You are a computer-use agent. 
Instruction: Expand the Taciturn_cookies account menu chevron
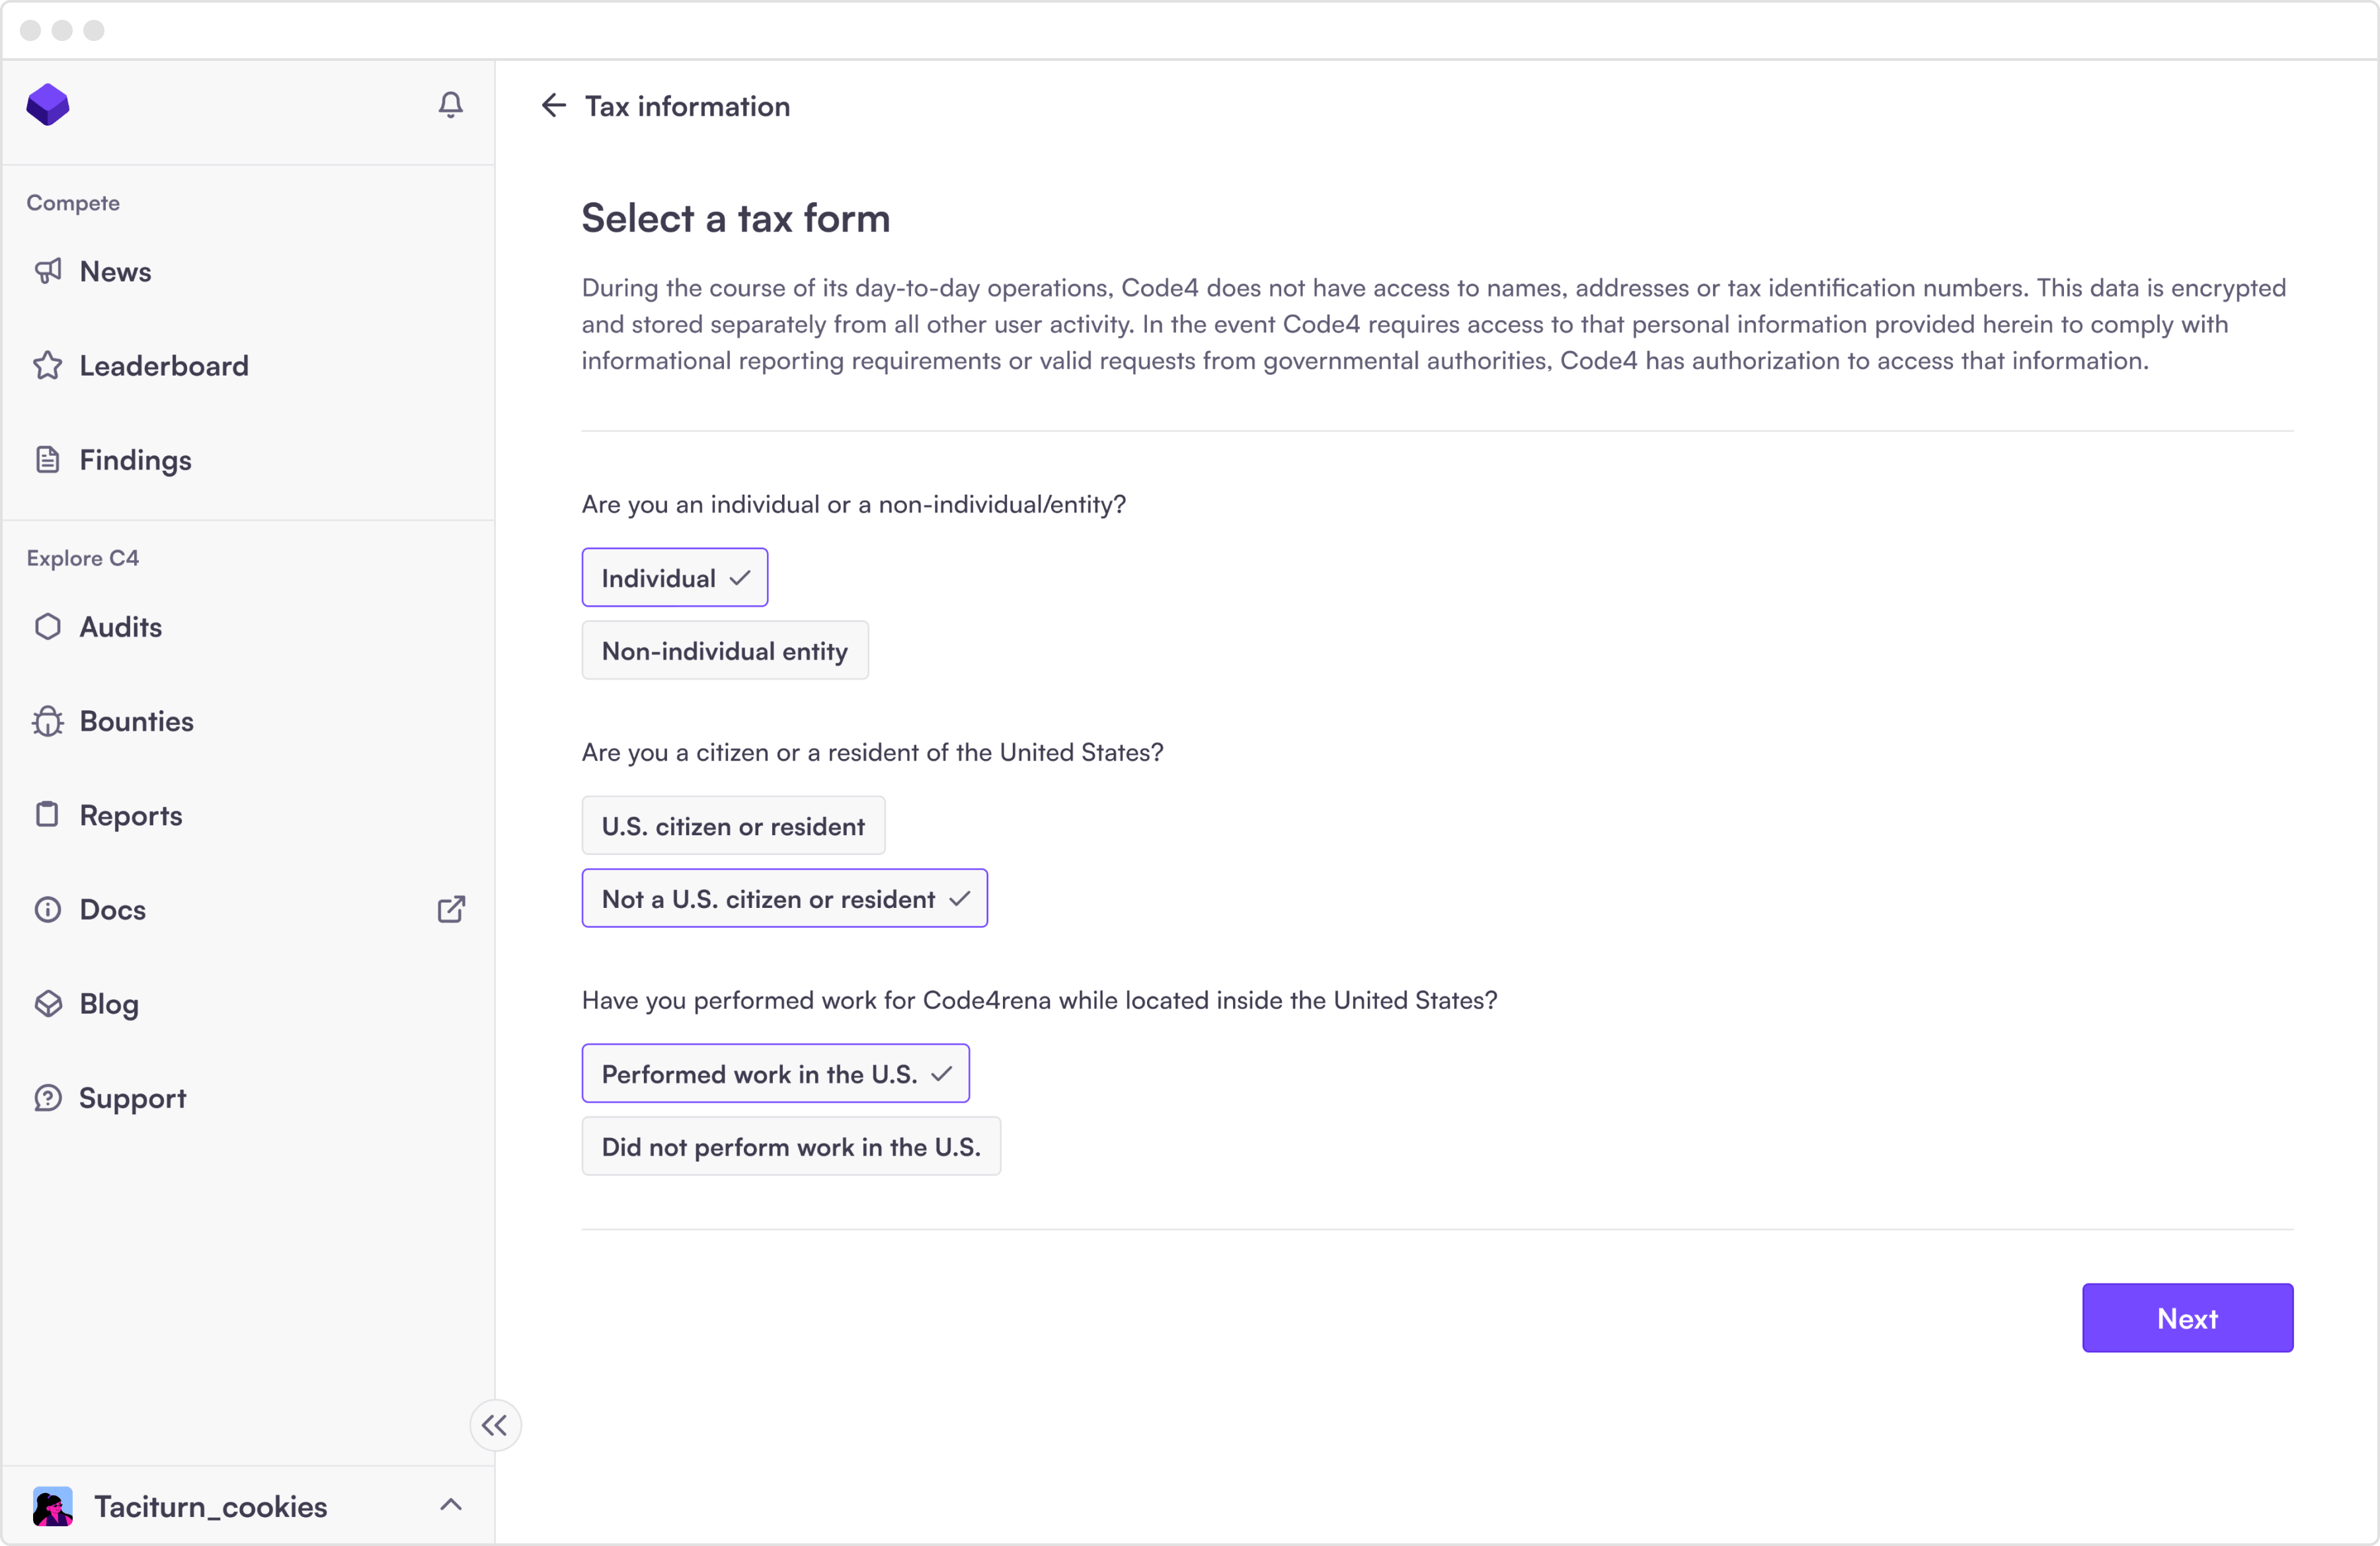coord(450,1505)
